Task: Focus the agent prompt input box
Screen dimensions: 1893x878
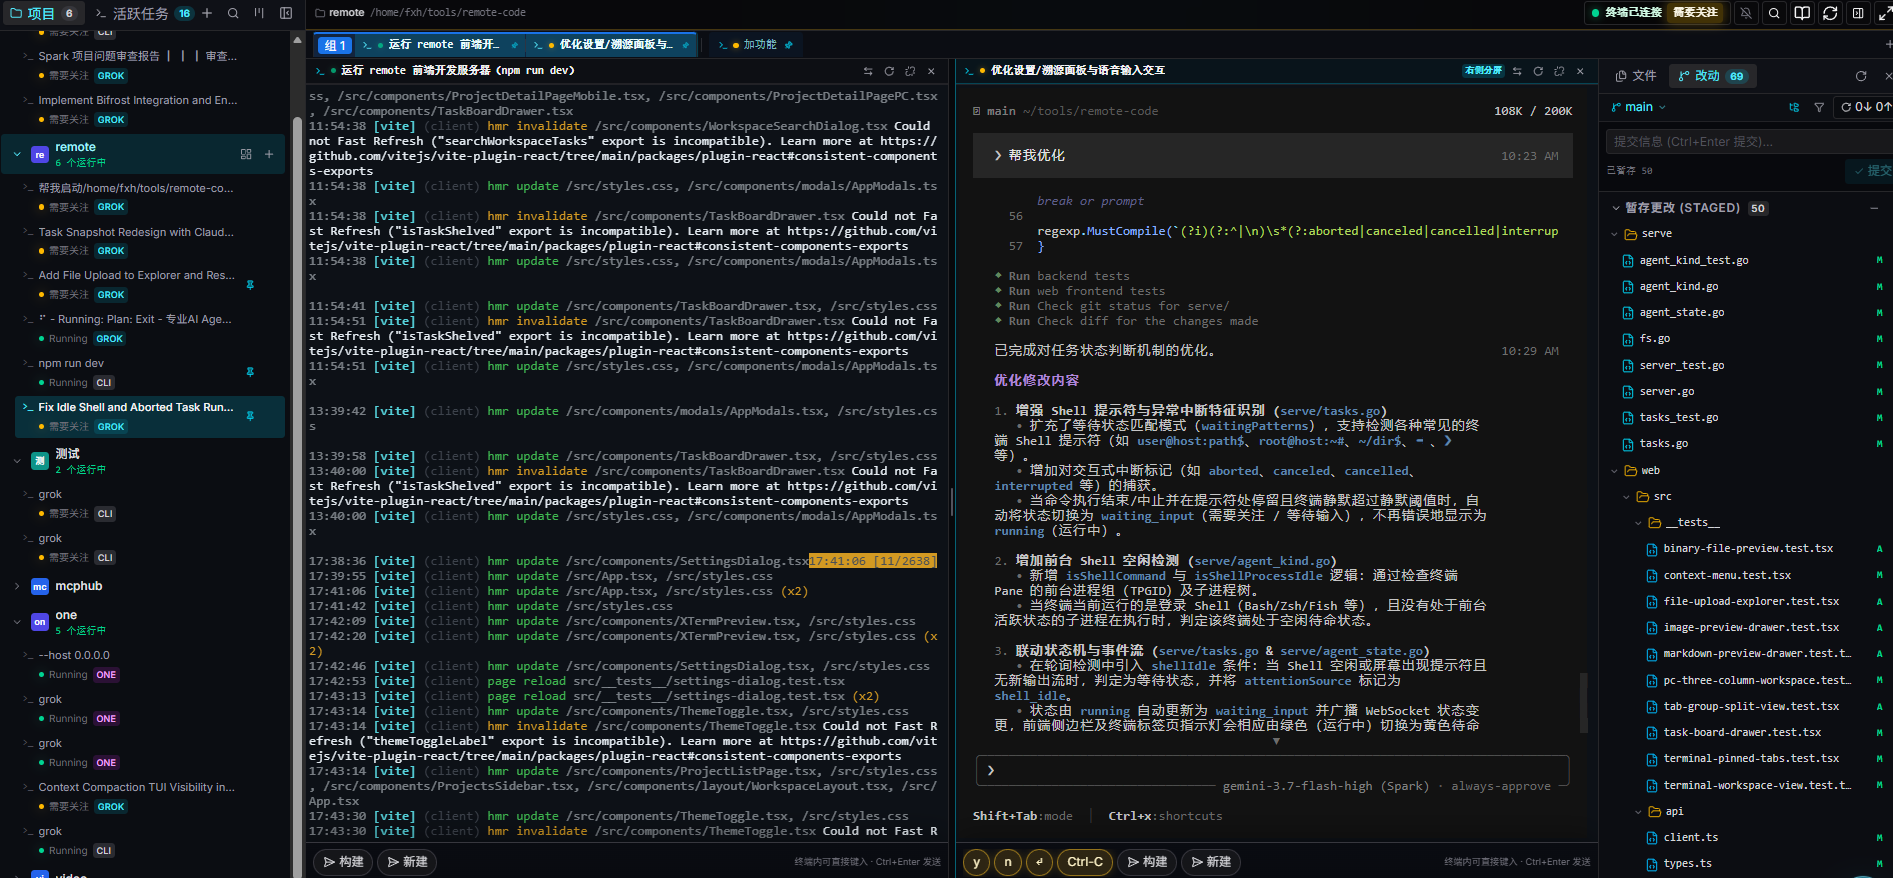Action: pos(1272,770)
